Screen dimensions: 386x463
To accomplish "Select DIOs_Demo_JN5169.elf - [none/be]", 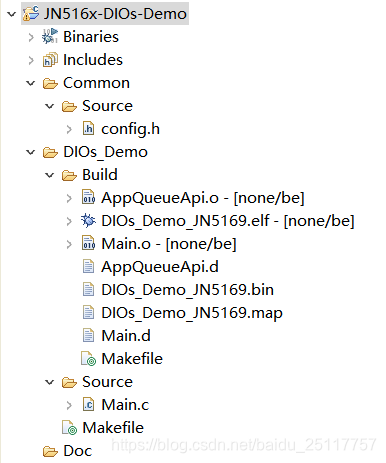I will click(x=228, y=221).
